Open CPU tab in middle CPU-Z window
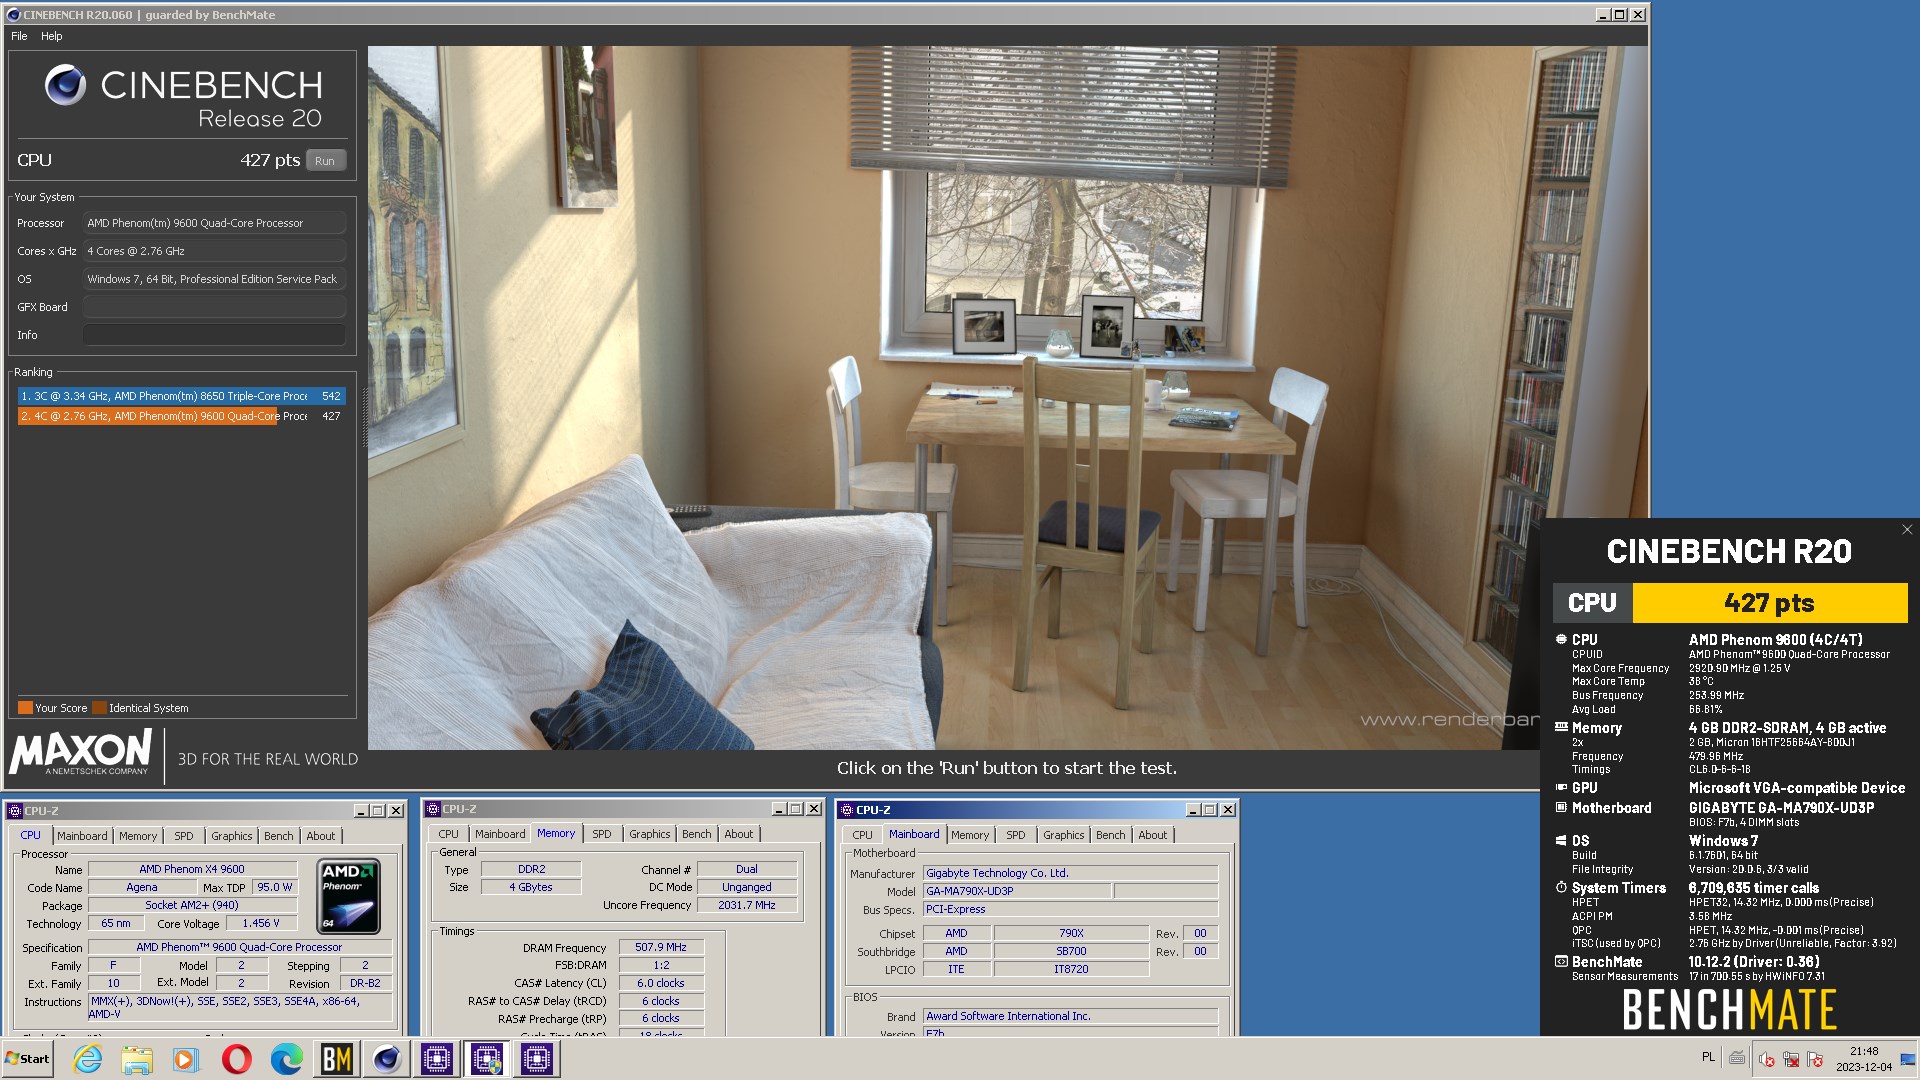This screenshot has width=1920, height=1080. pyautogui.click(x=448, y=834)
